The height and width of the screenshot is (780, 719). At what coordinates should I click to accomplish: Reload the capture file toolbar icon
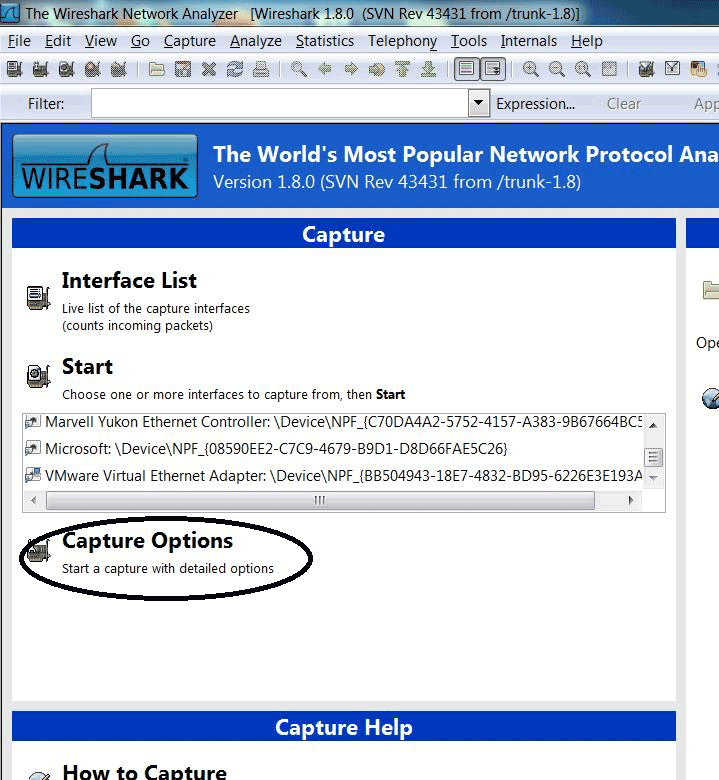point(235,69)
